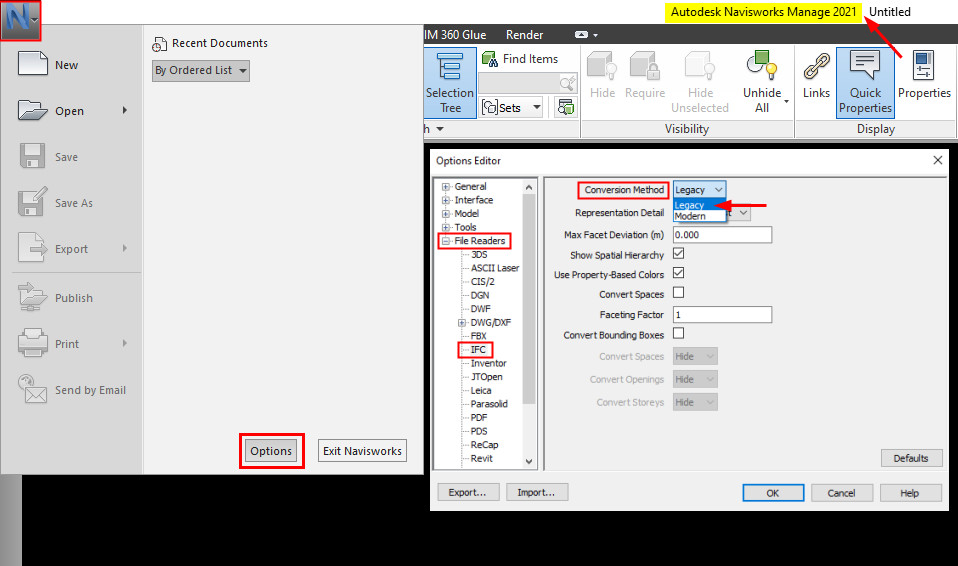958x566 pixels.
Task: Enable the Convert Spaces checkbox
Action: point(678,293)
